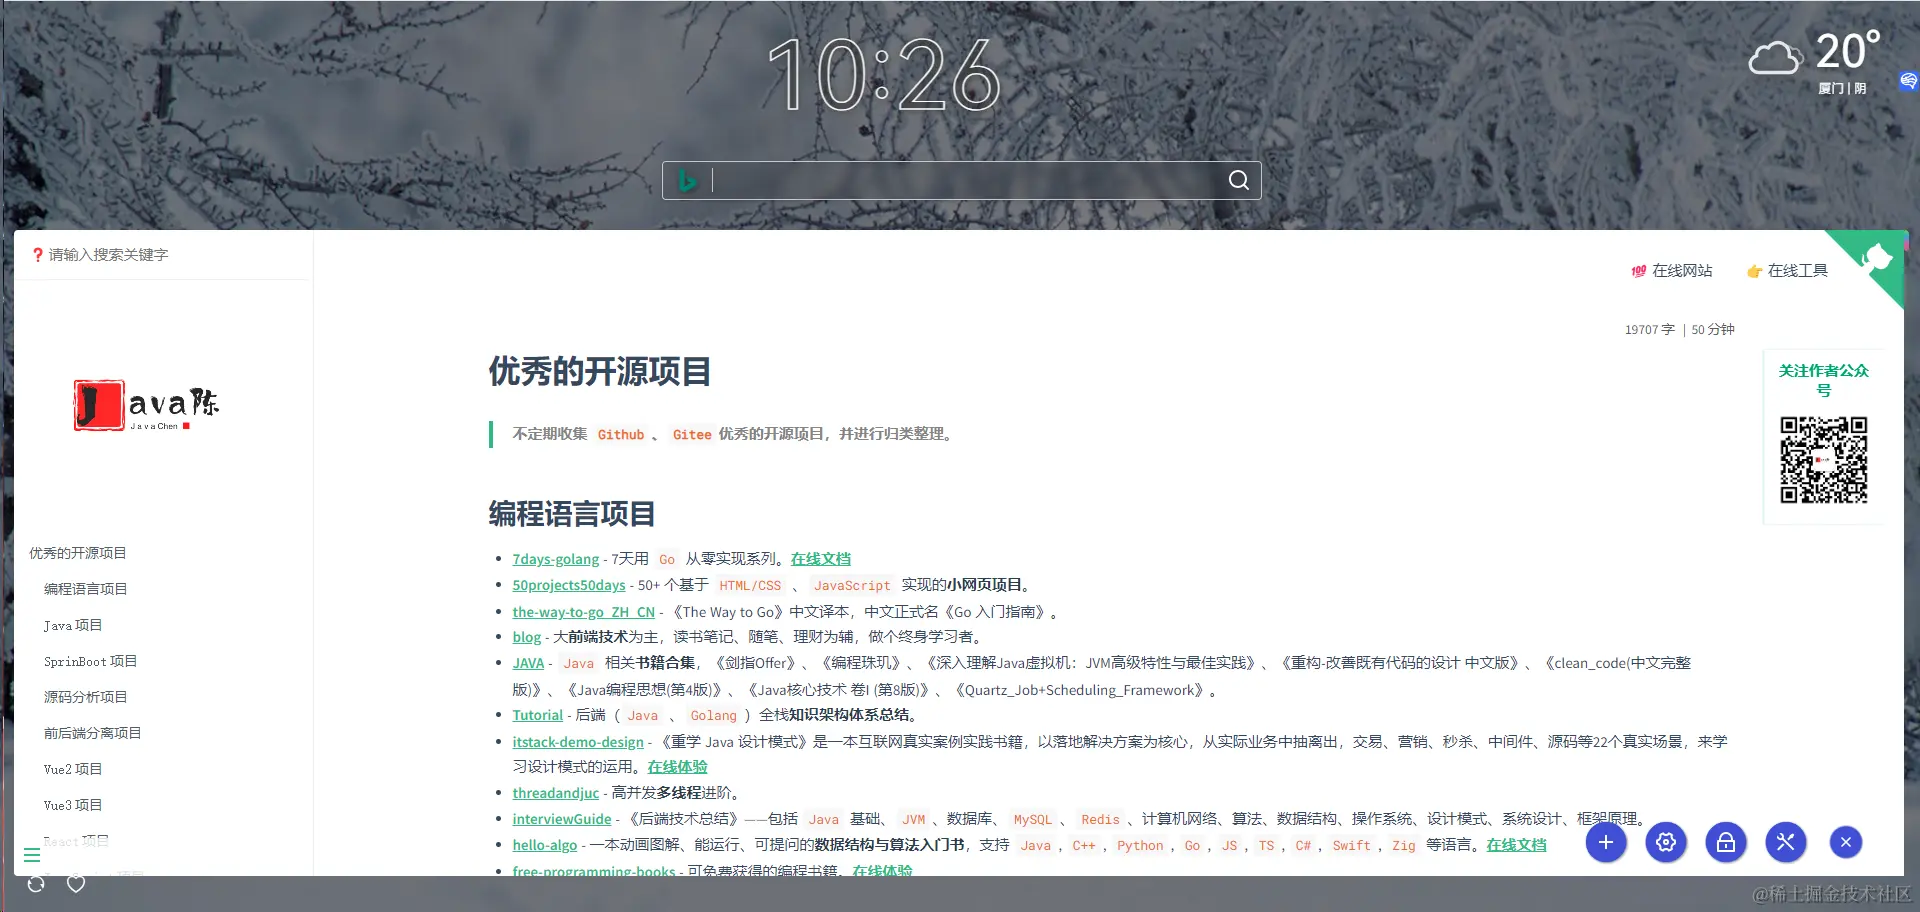Open 在线文档 link for hello-algo
The height and width of the screenshot is (912, 1920).
(1516, 845)
